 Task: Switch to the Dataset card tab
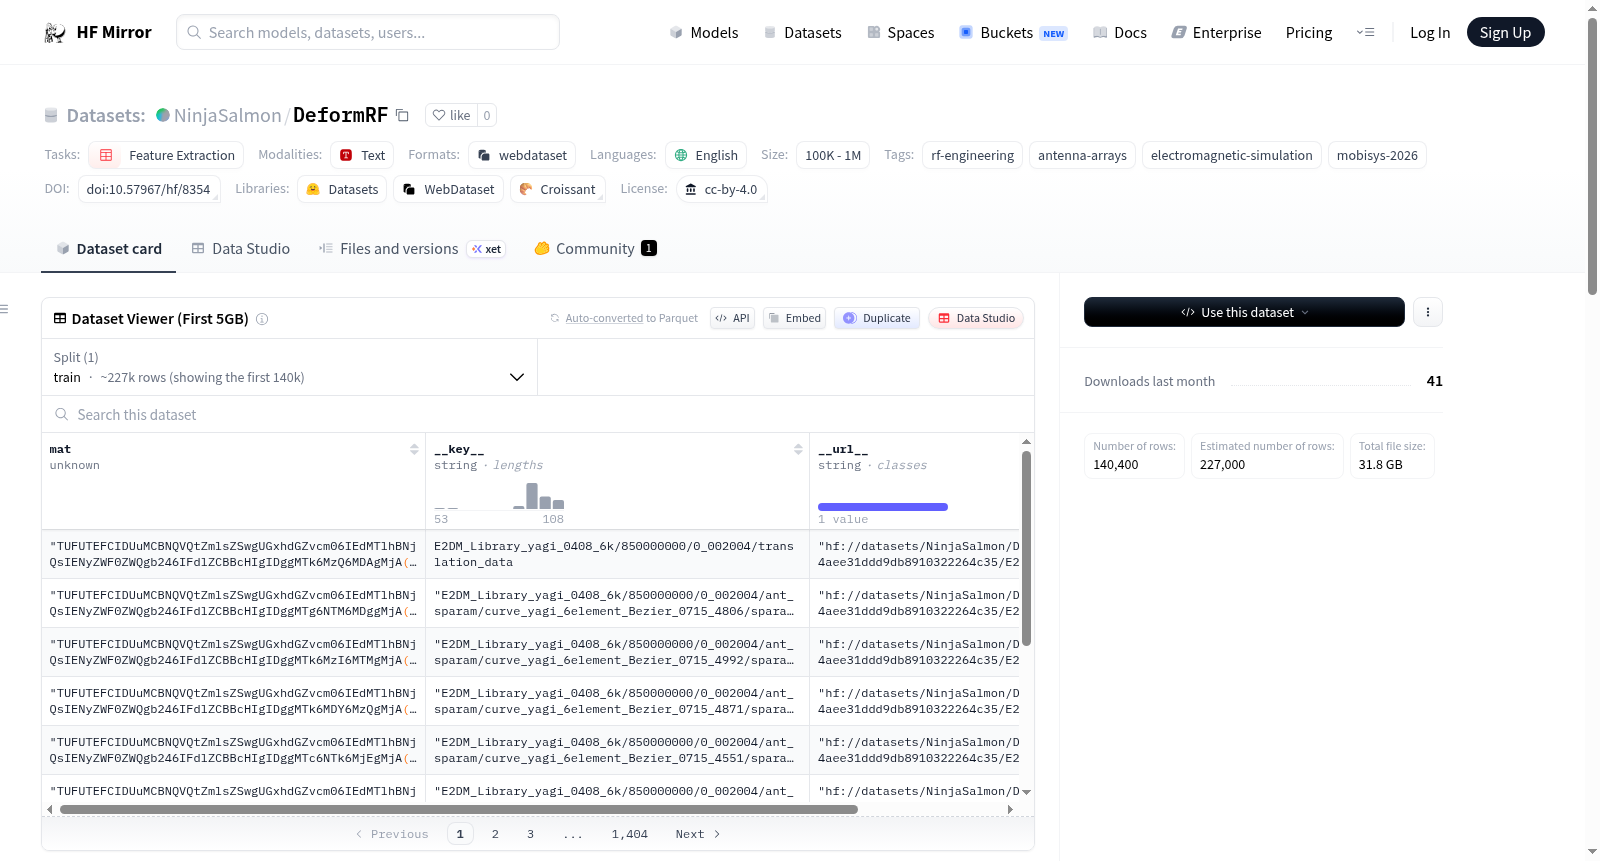(109, 249)
